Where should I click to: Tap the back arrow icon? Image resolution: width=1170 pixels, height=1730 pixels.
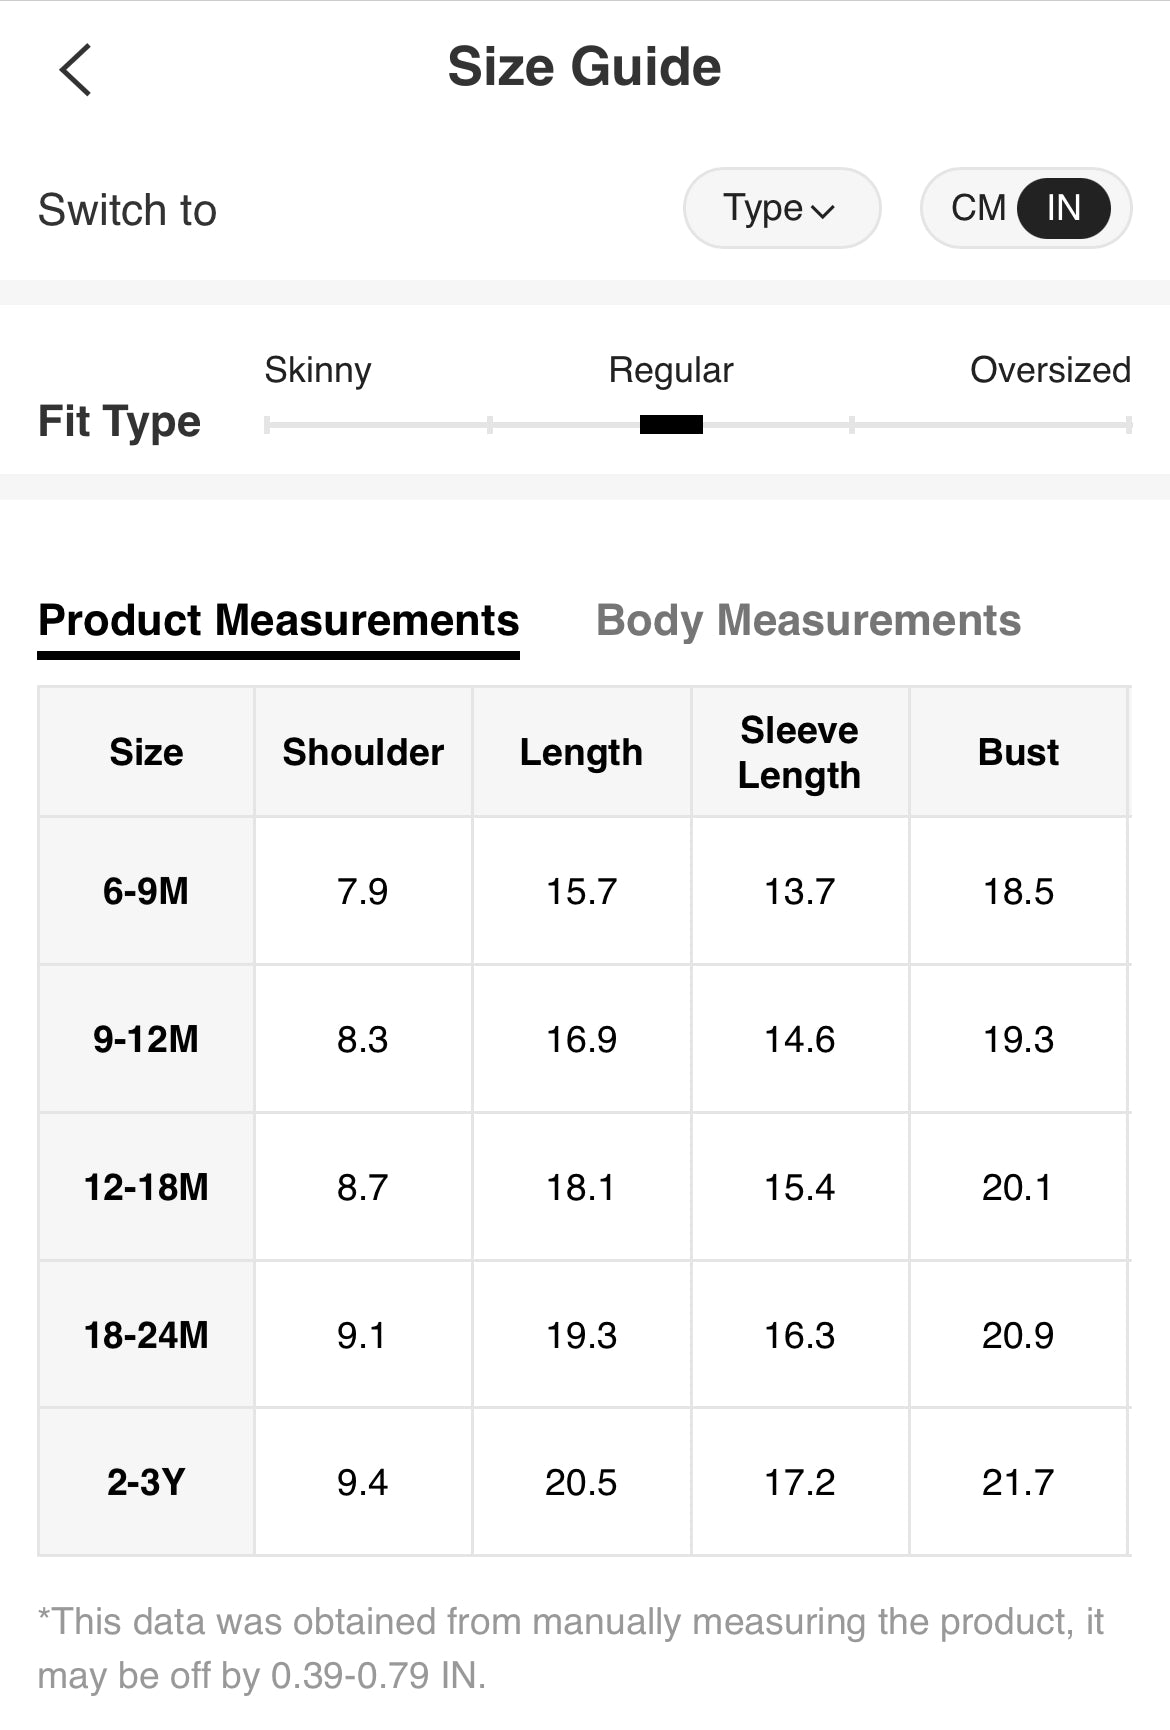tap(75, 70)
